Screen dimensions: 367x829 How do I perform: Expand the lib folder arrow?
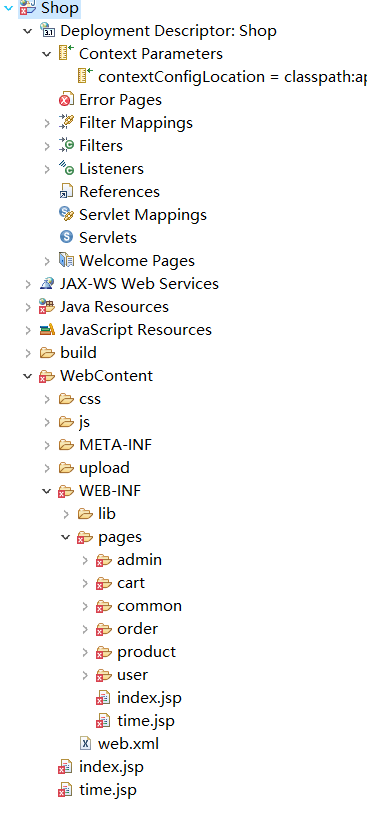tap(66, 513)
